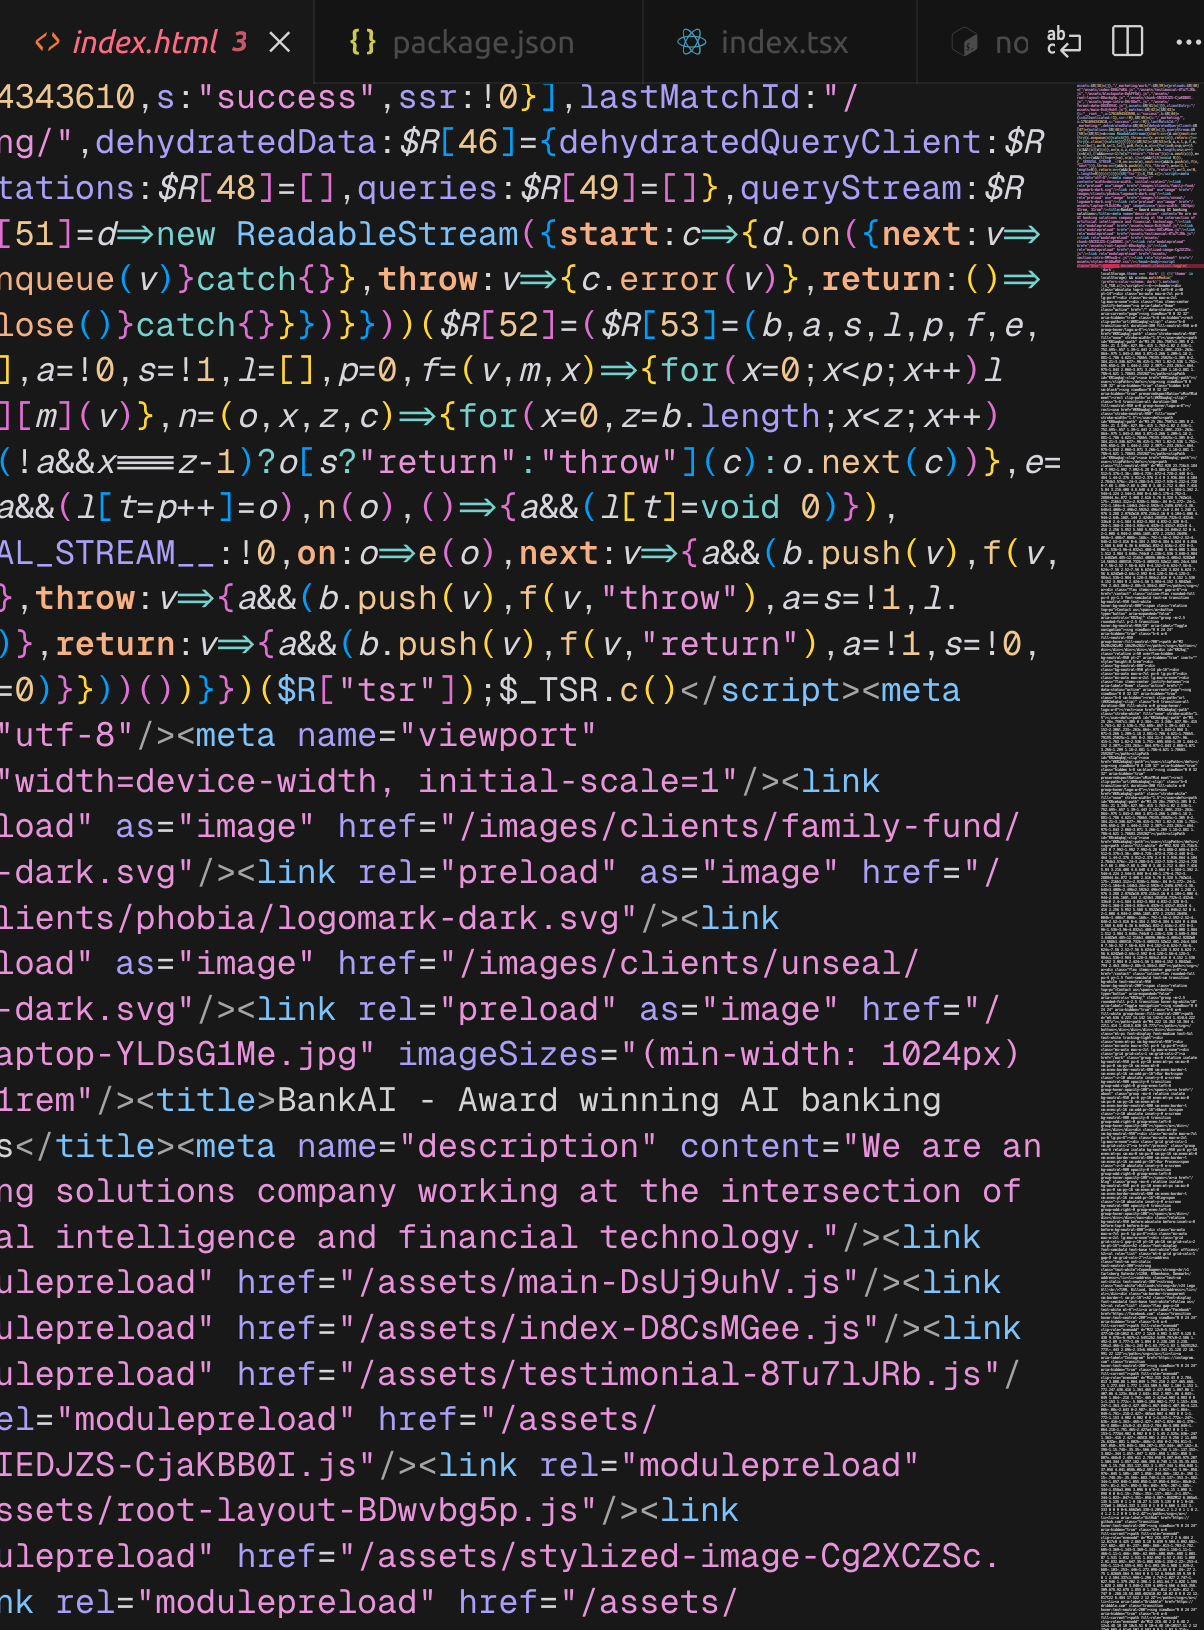Switch to the index.html tab

(144, 42)
